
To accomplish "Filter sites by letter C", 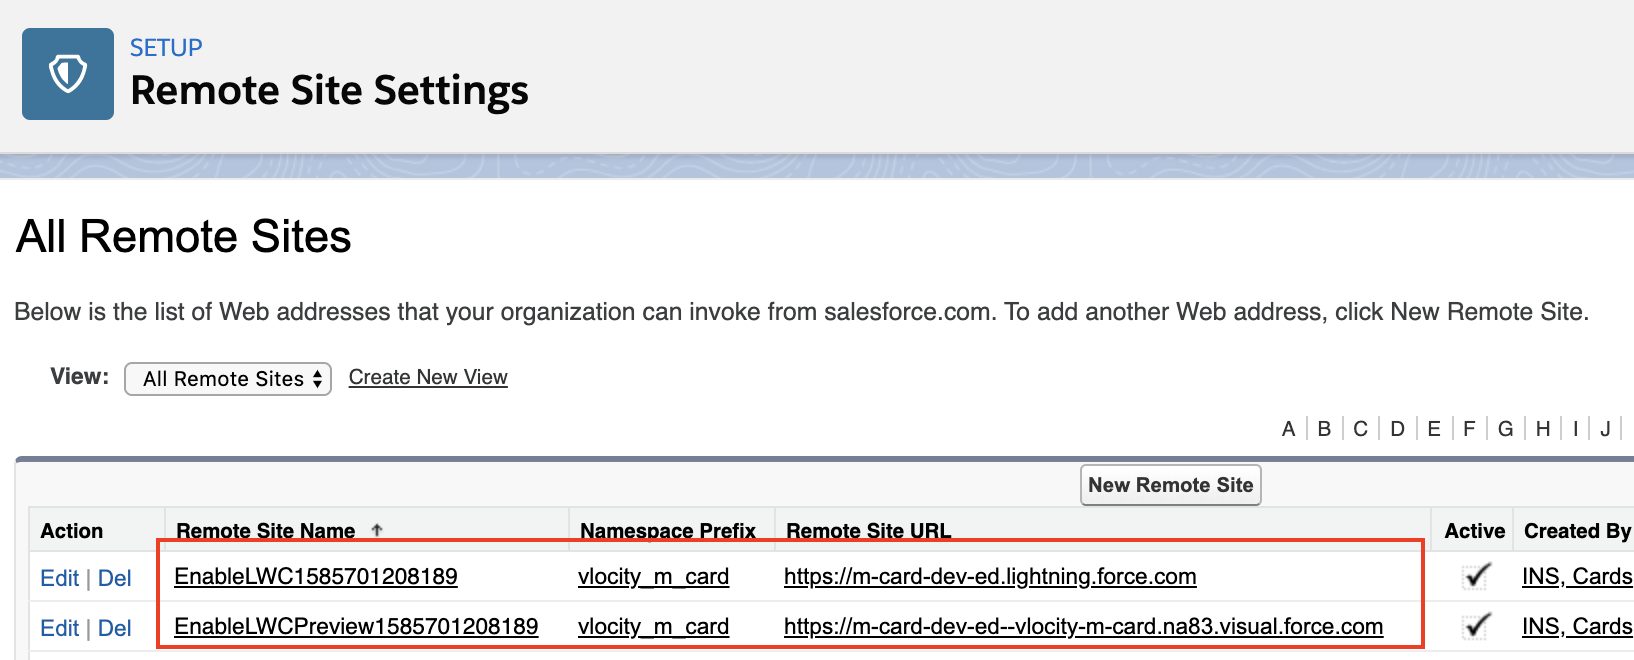I will 1360,429.
